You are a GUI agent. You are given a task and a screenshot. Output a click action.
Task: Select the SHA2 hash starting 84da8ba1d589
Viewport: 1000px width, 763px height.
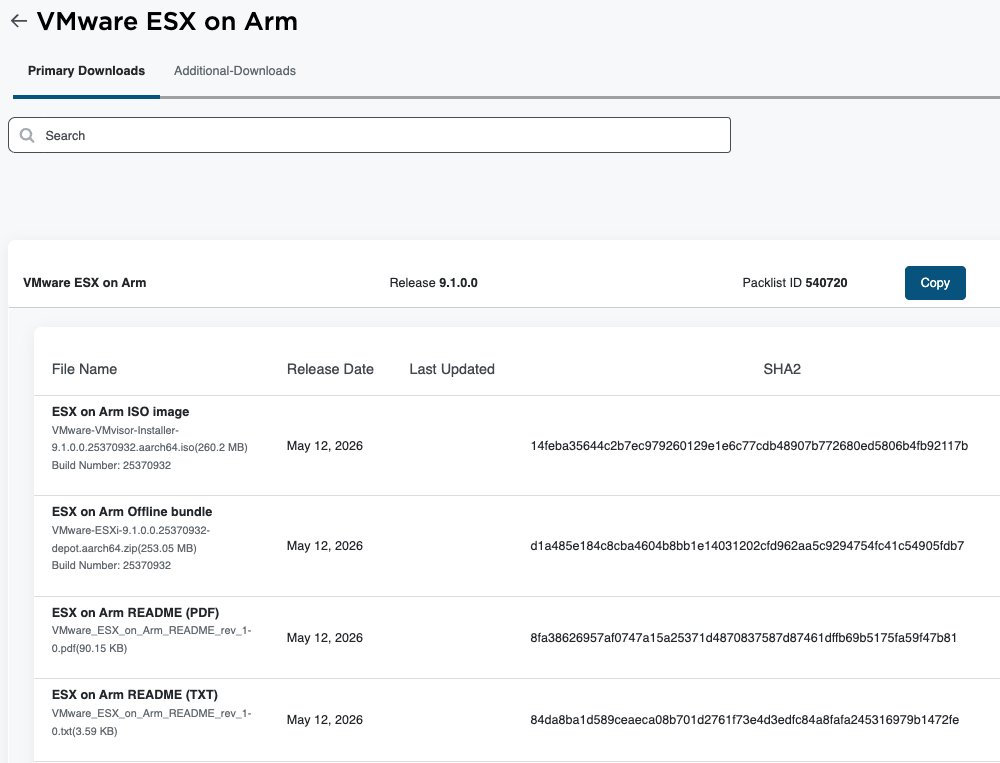tap(744, 720)
